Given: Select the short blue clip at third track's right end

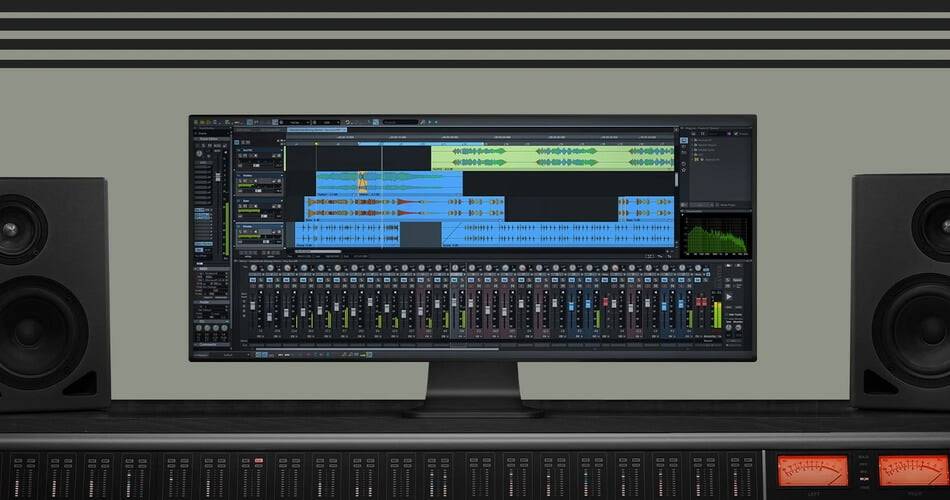Looking at the screenshot, I should tap(646, 208).
